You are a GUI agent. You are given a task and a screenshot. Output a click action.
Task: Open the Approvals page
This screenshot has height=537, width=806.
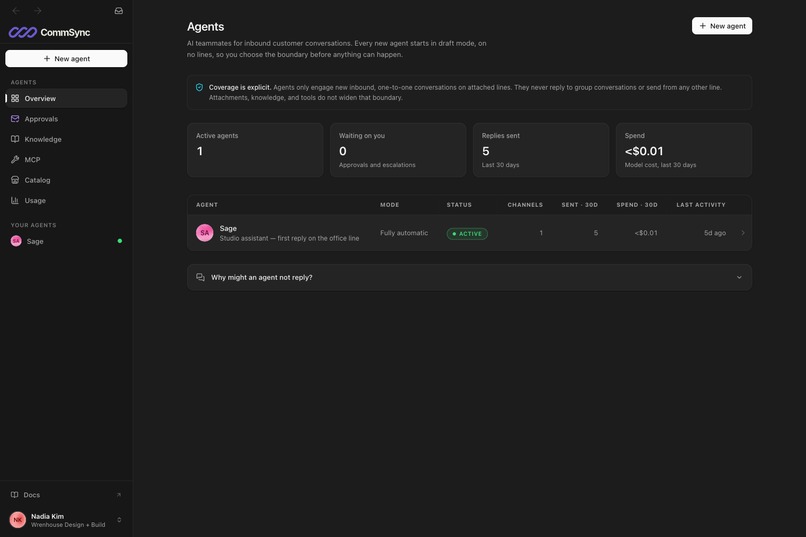coord(66,119)
